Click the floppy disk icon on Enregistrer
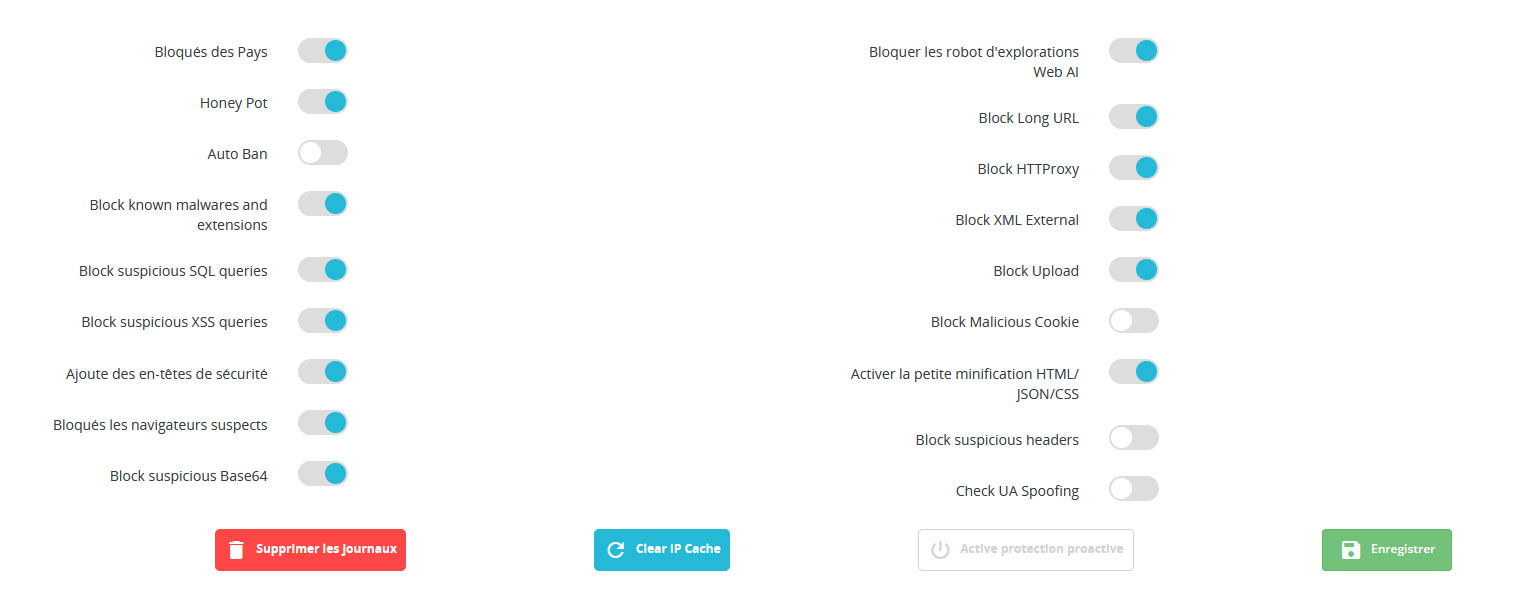This screenshot has height=597, width=1514. tap(1350, 550)
